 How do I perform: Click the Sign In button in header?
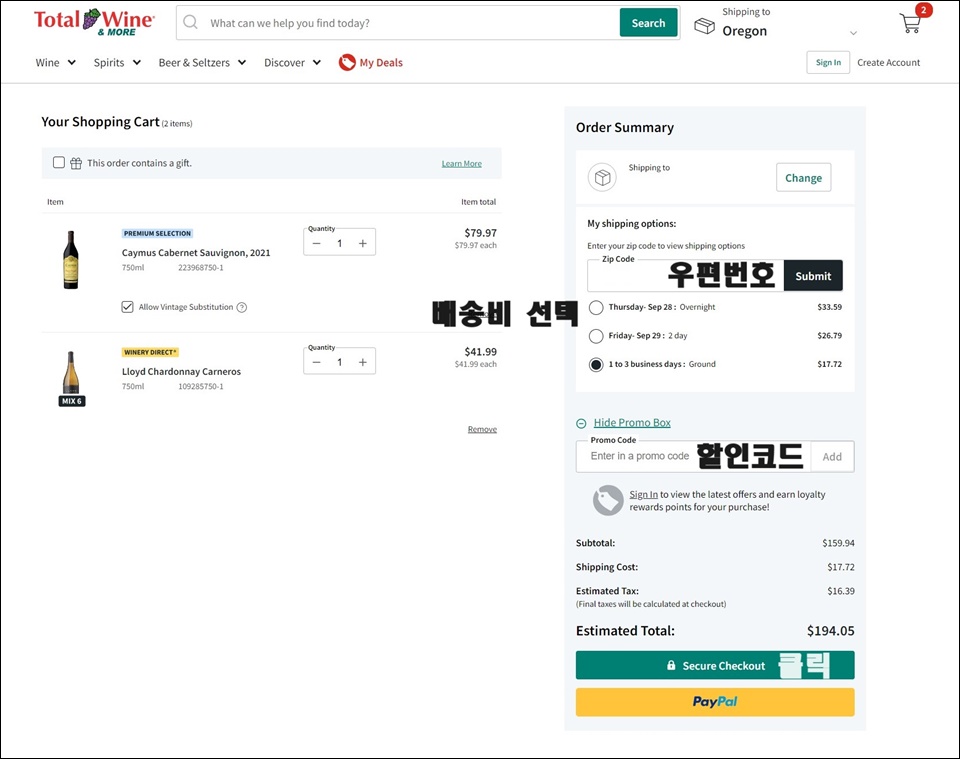coord(828,62)
